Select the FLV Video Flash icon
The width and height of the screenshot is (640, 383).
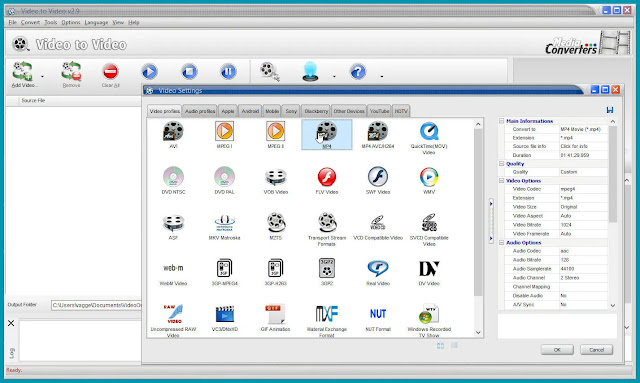pos(327,177)
